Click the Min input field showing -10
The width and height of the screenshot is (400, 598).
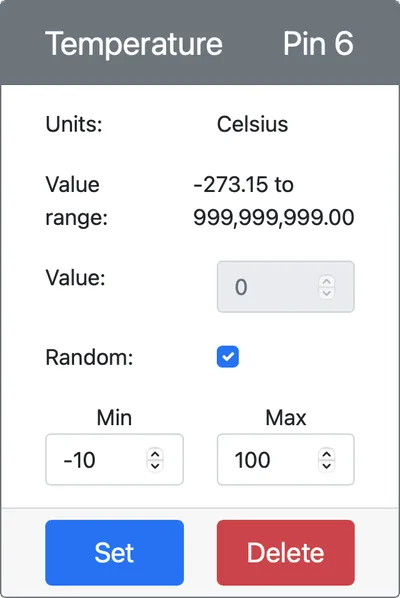[114, 459]
